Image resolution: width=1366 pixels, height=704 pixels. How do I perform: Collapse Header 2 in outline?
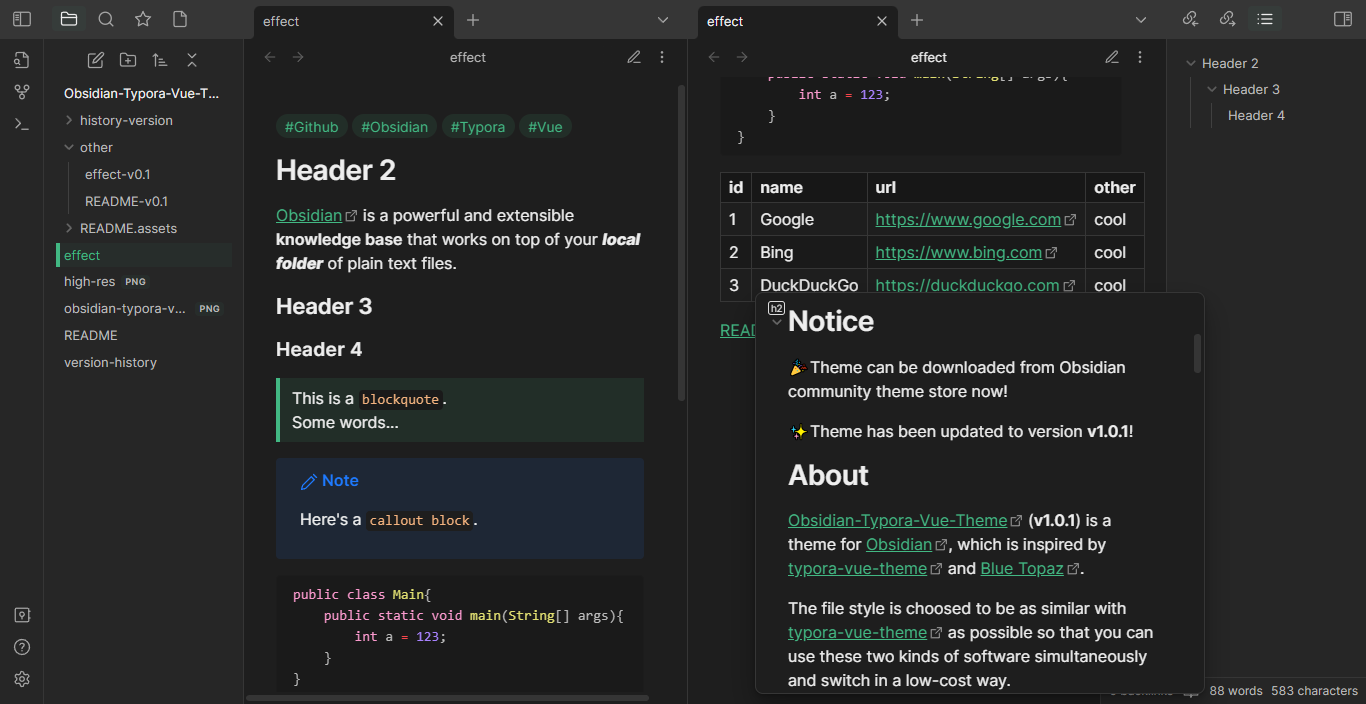click(1191, 63)
